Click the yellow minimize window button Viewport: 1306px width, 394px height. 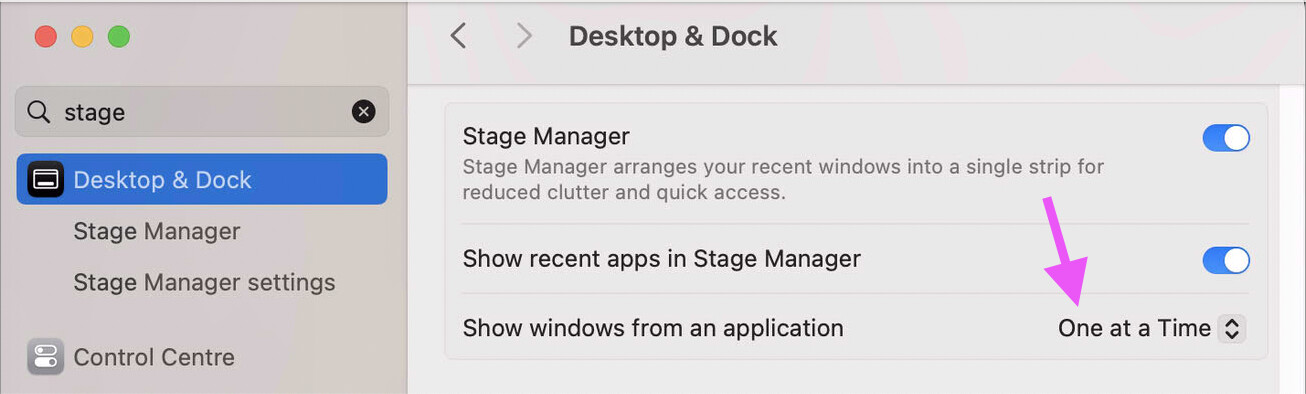click(82, 37)
